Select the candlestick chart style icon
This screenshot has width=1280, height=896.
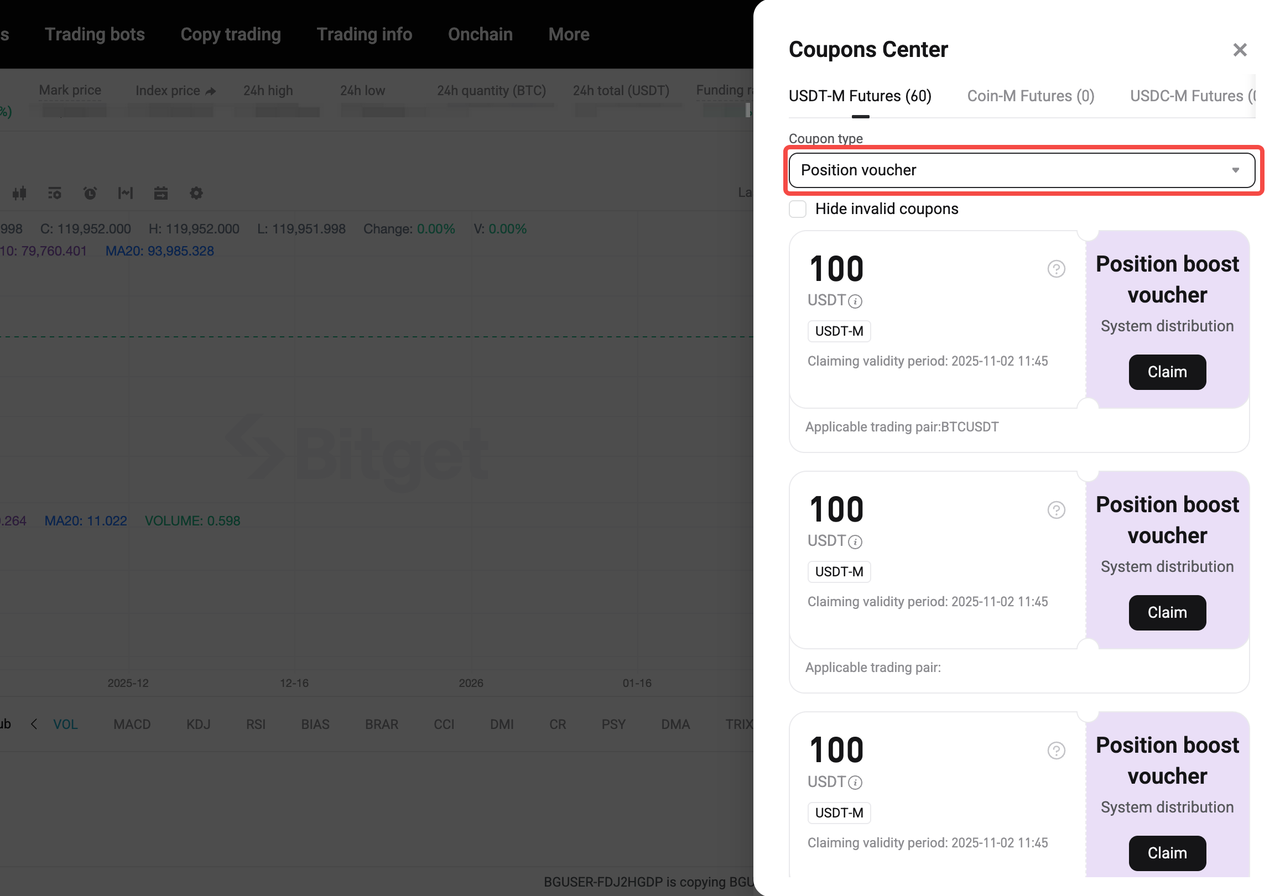click(19, 193)
